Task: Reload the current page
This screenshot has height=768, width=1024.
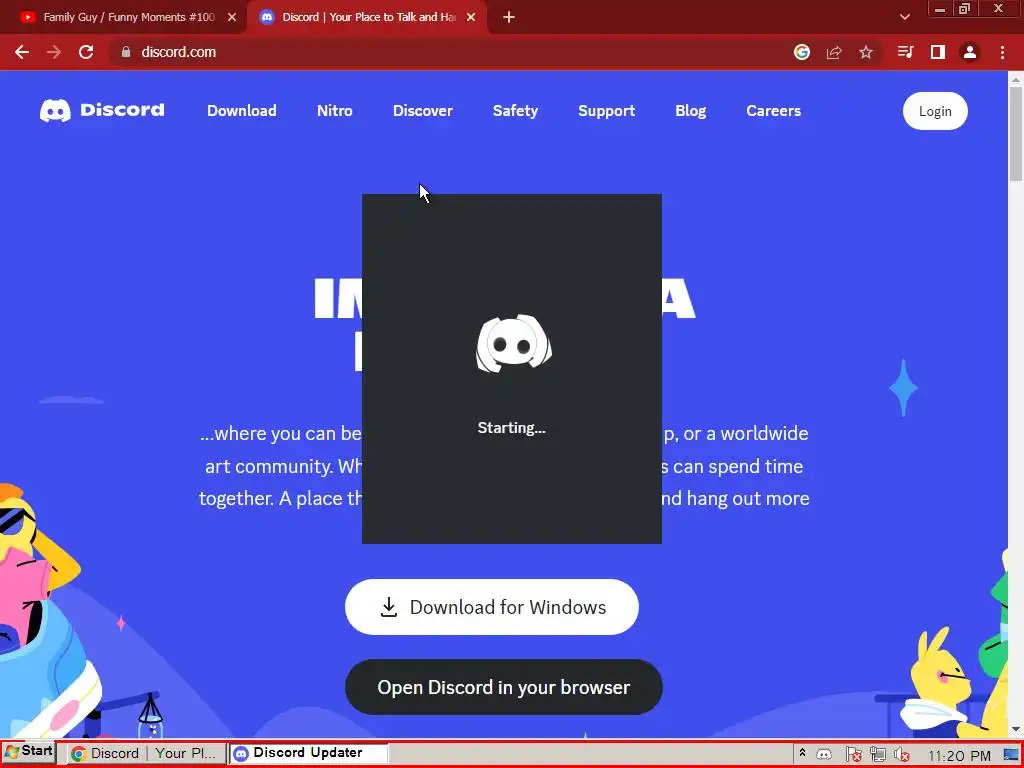Action: [86, 52]
